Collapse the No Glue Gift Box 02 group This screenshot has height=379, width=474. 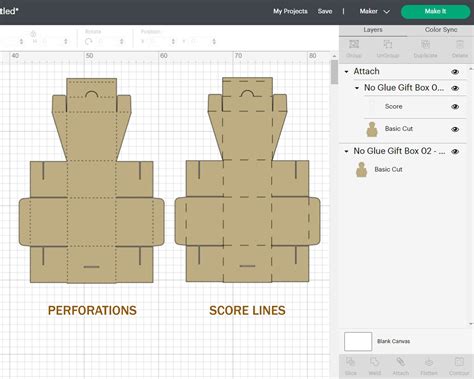346,151
